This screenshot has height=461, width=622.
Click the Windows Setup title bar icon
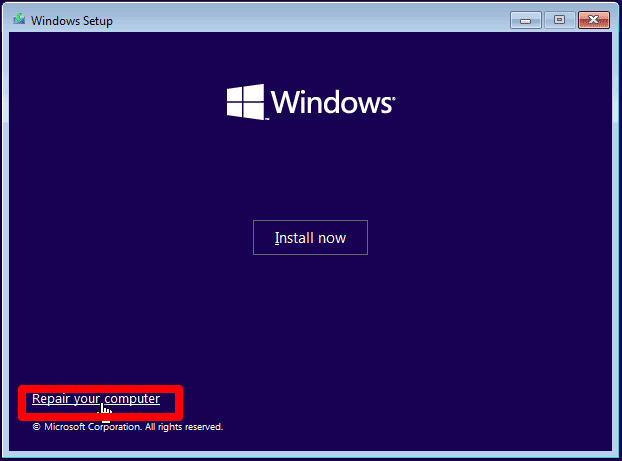click(x=19, y=20)
